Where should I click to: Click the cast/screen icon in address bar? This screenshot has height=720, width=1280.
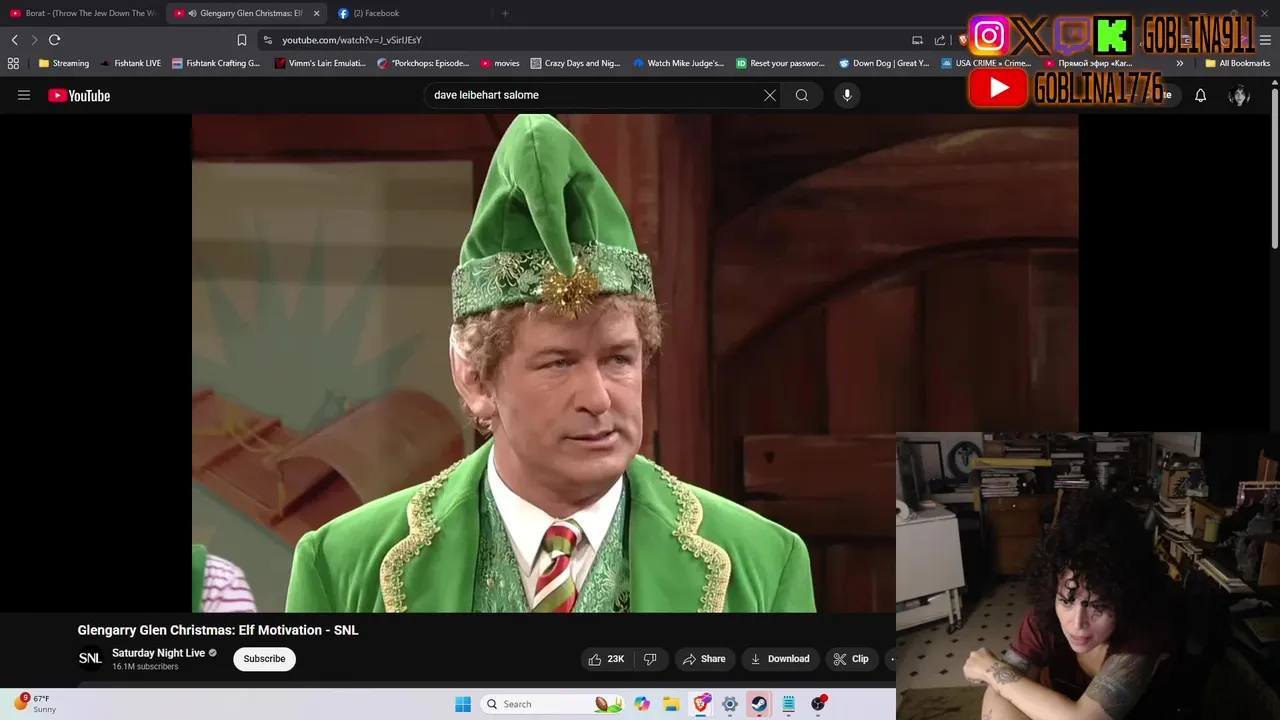tap(917, 40)
